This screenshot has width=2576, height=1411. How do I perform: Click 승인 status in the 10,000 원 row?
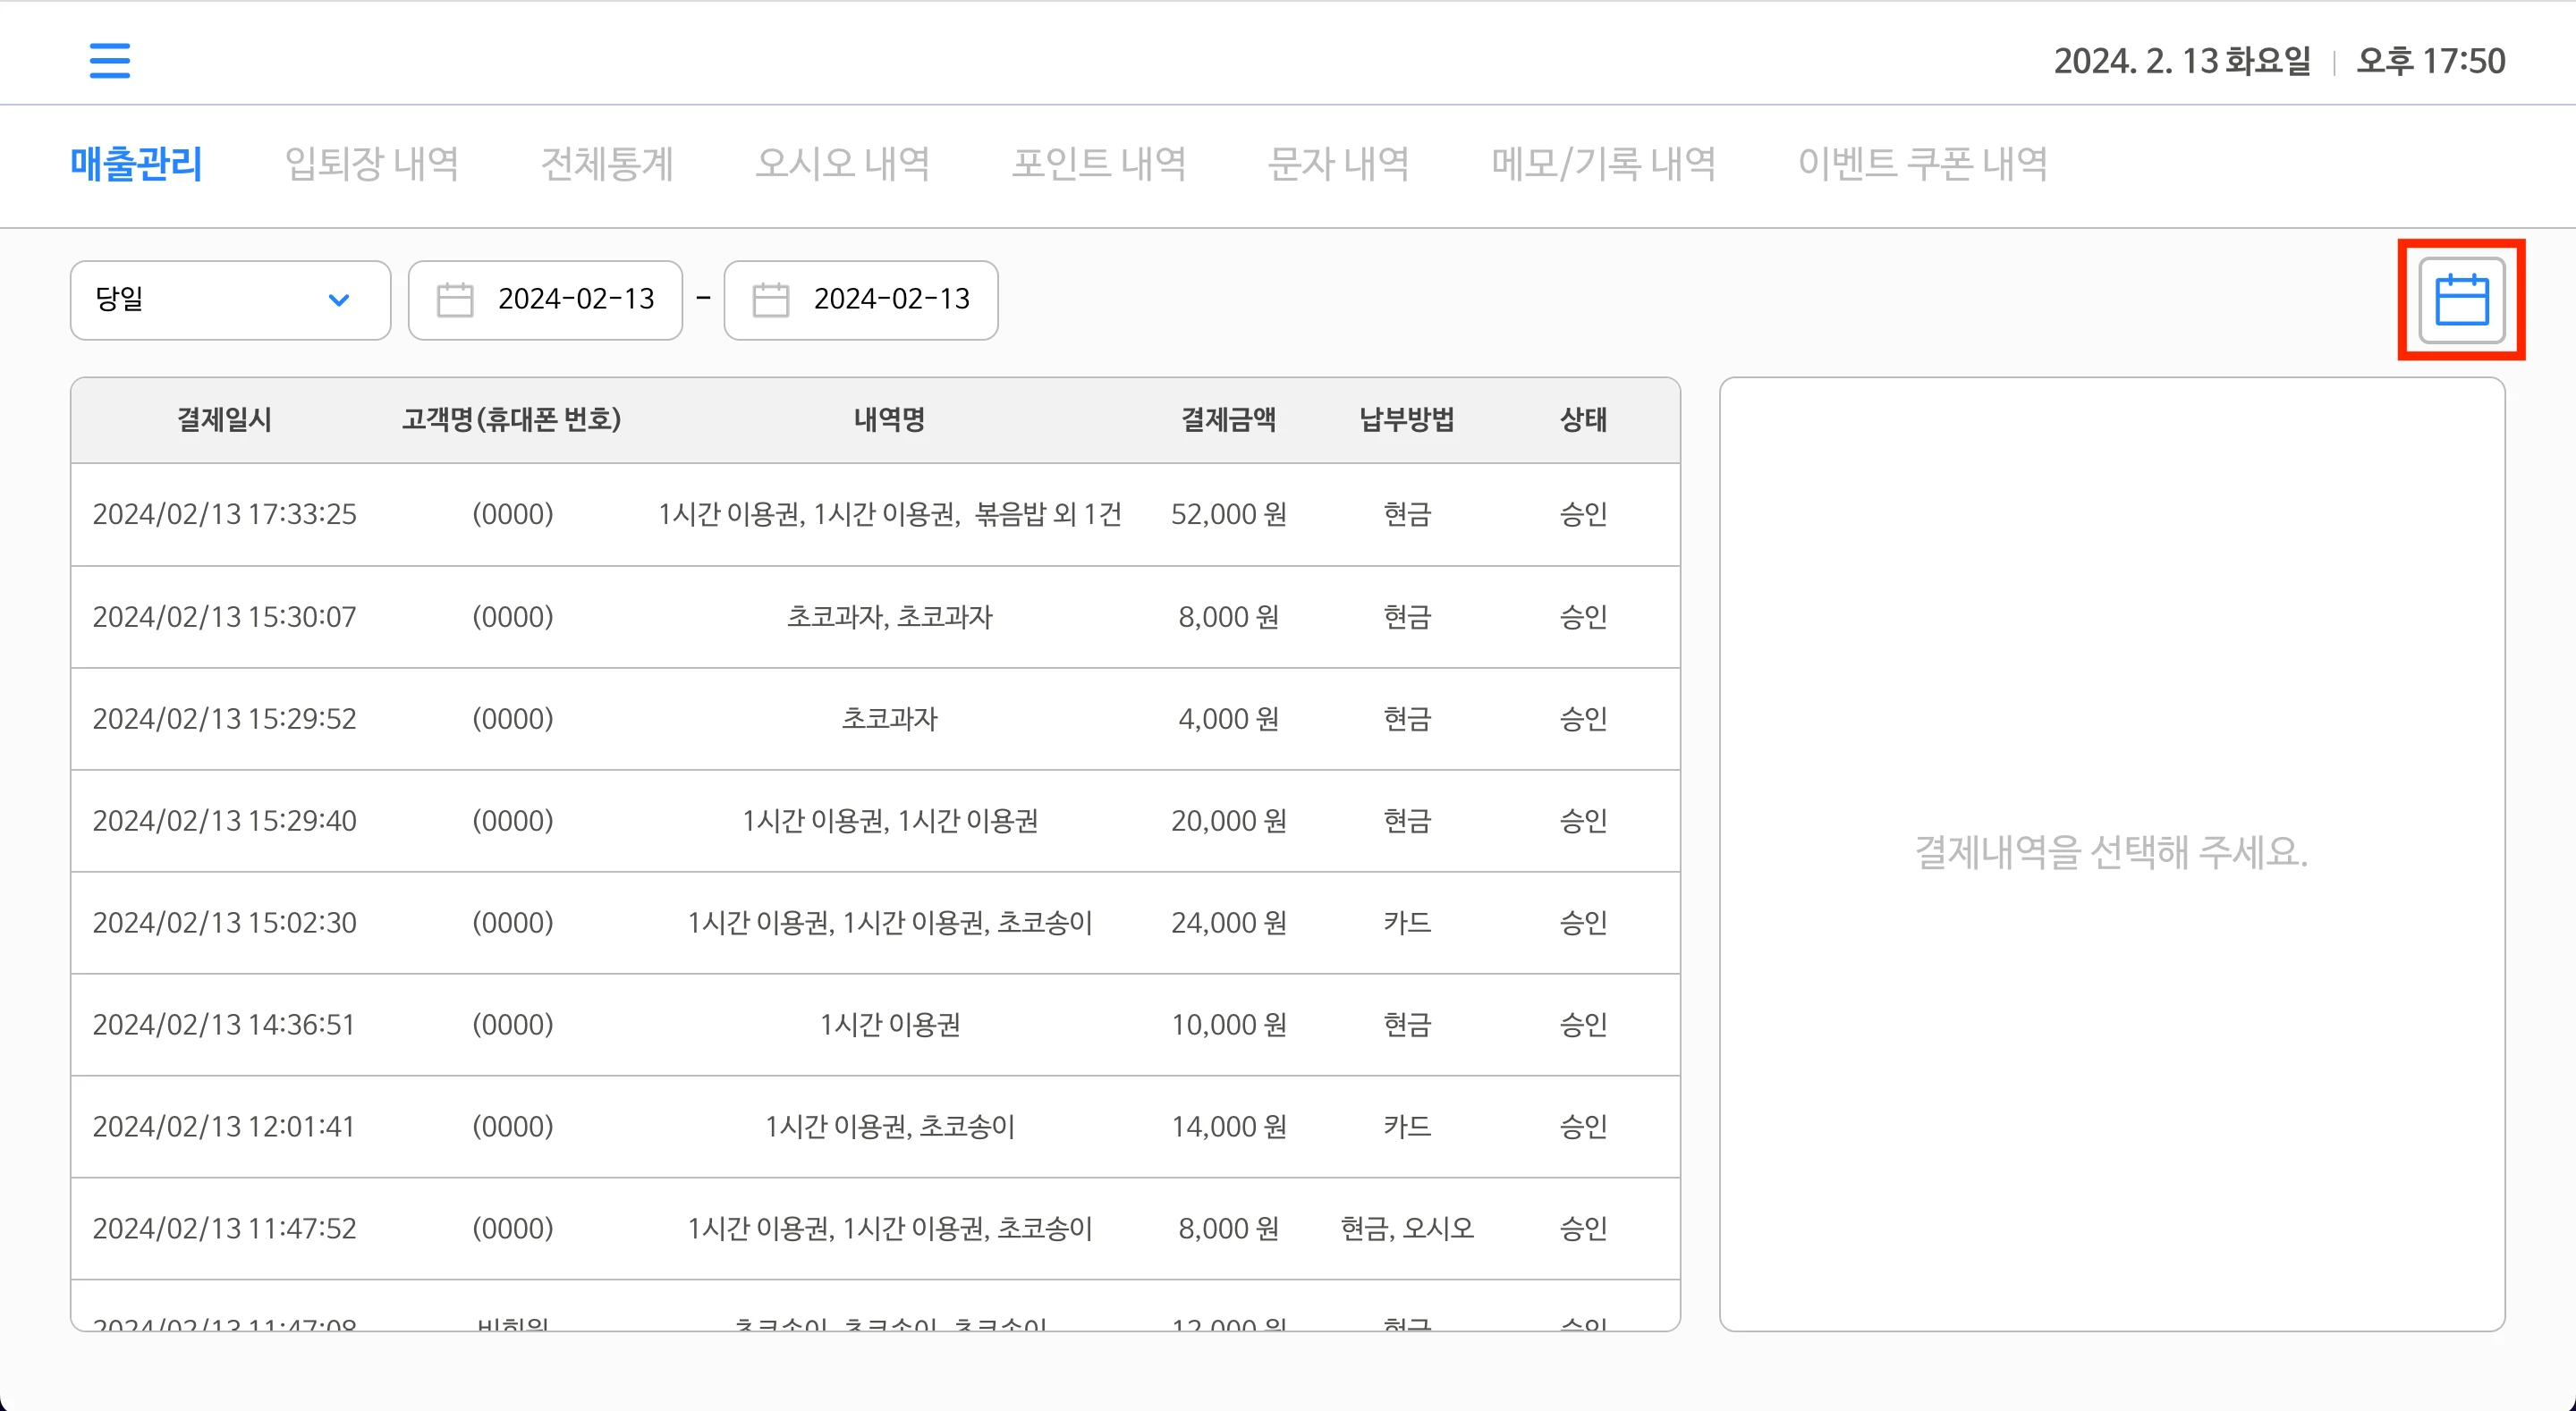pos(1584,1025)
